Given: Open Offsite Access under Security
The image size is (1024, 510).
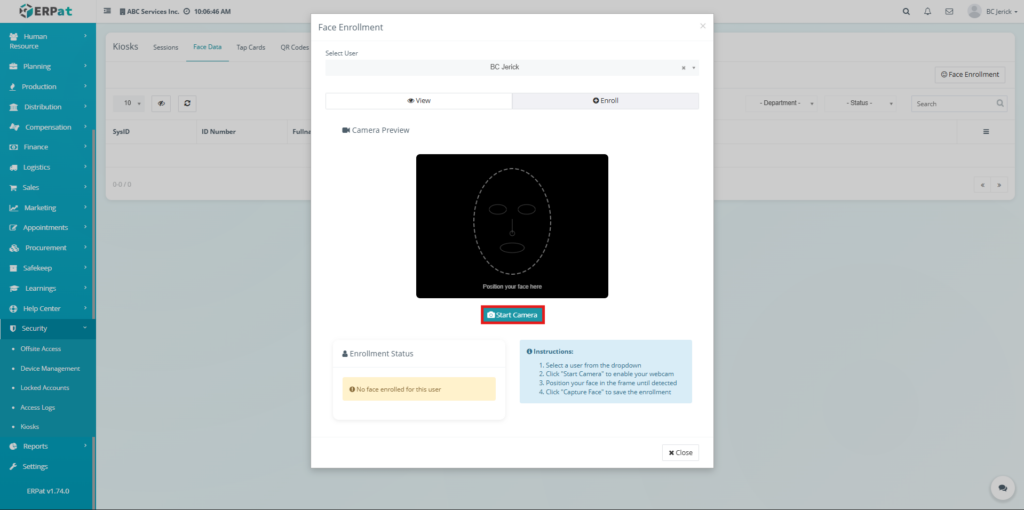Looking at the screenshot, I should pyautogui.click(x=40, y=349).
